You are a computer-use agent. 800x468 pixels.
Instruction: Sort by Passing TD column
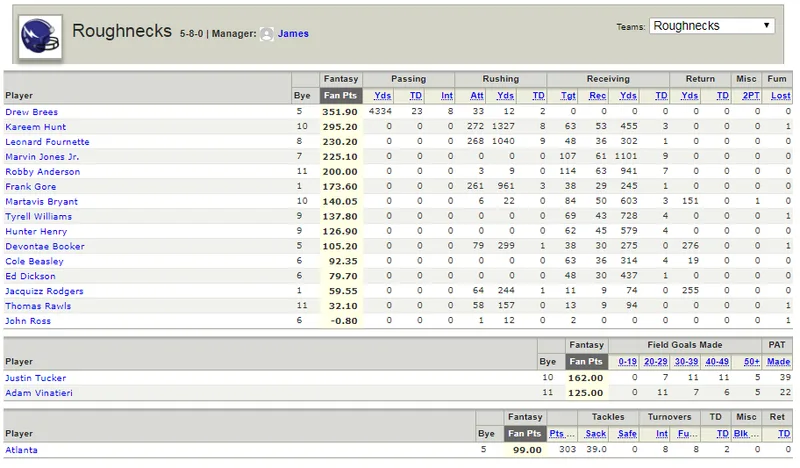tap(416, 95)
